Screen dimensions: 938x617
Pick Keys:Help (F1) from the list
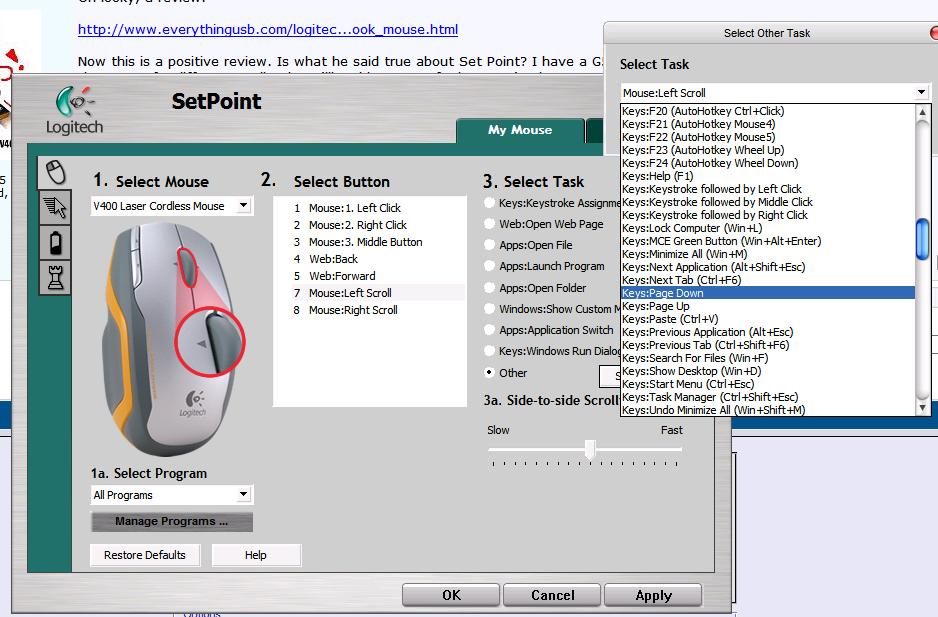[768, 176]
